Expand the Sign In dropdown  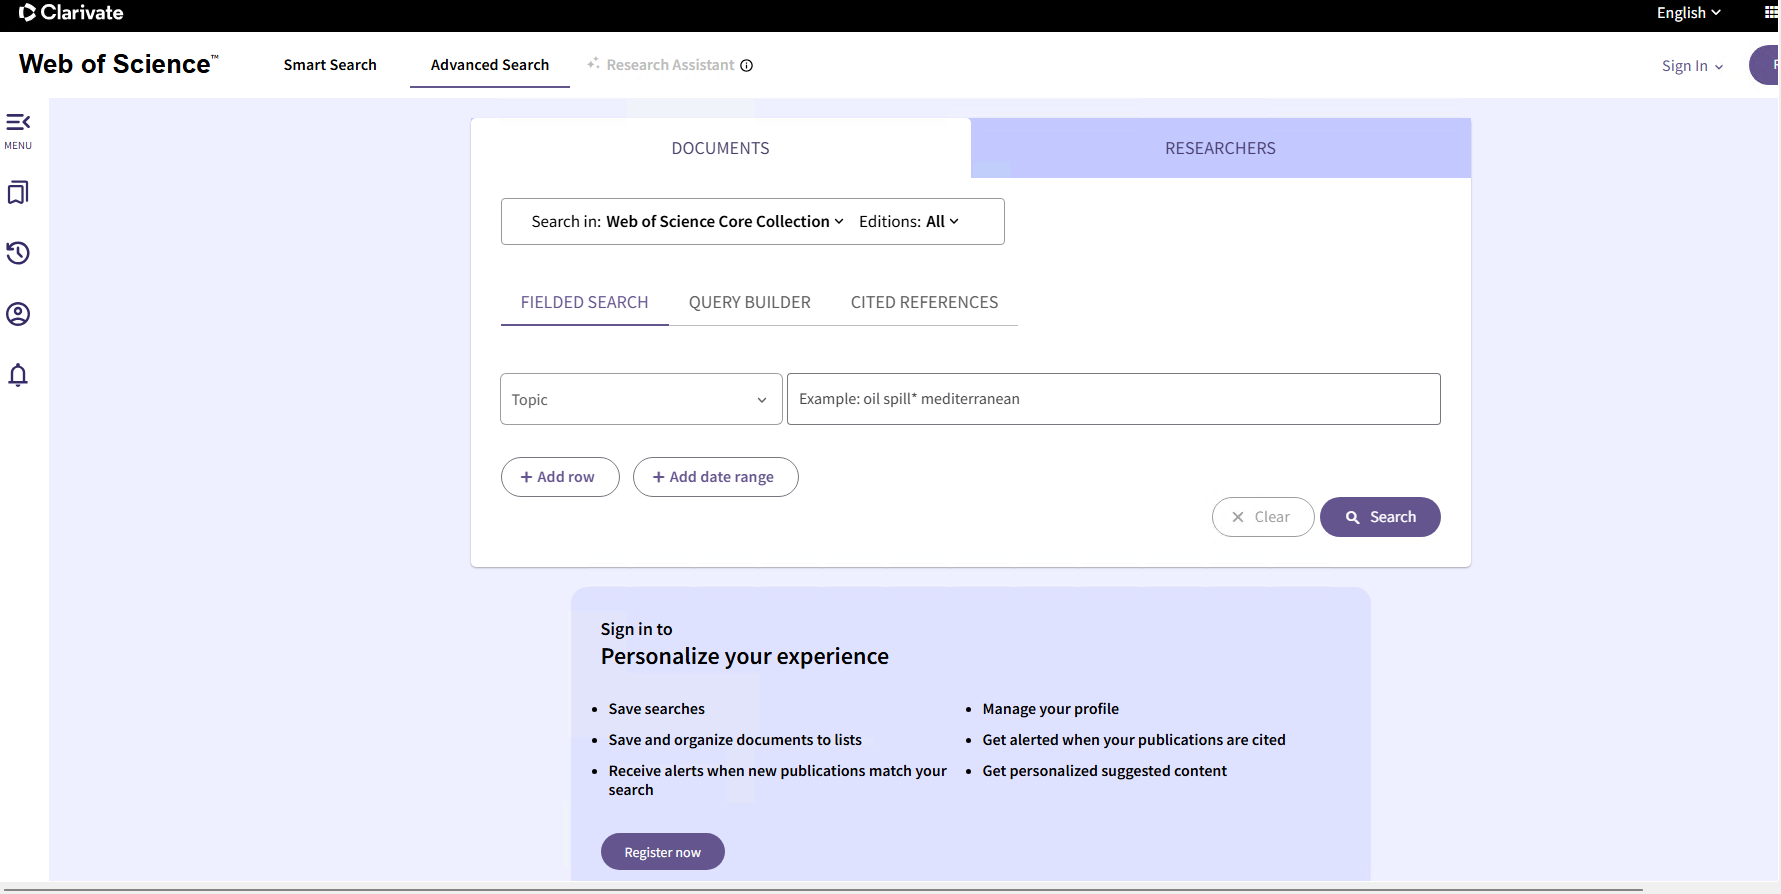tap(1692, 66)
